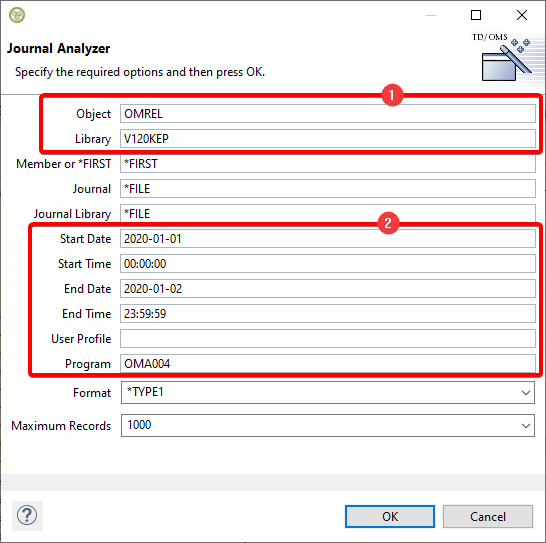Expand the Maximum Records dropdown arrow
This screenshot has height=543, width=546.
526,425
